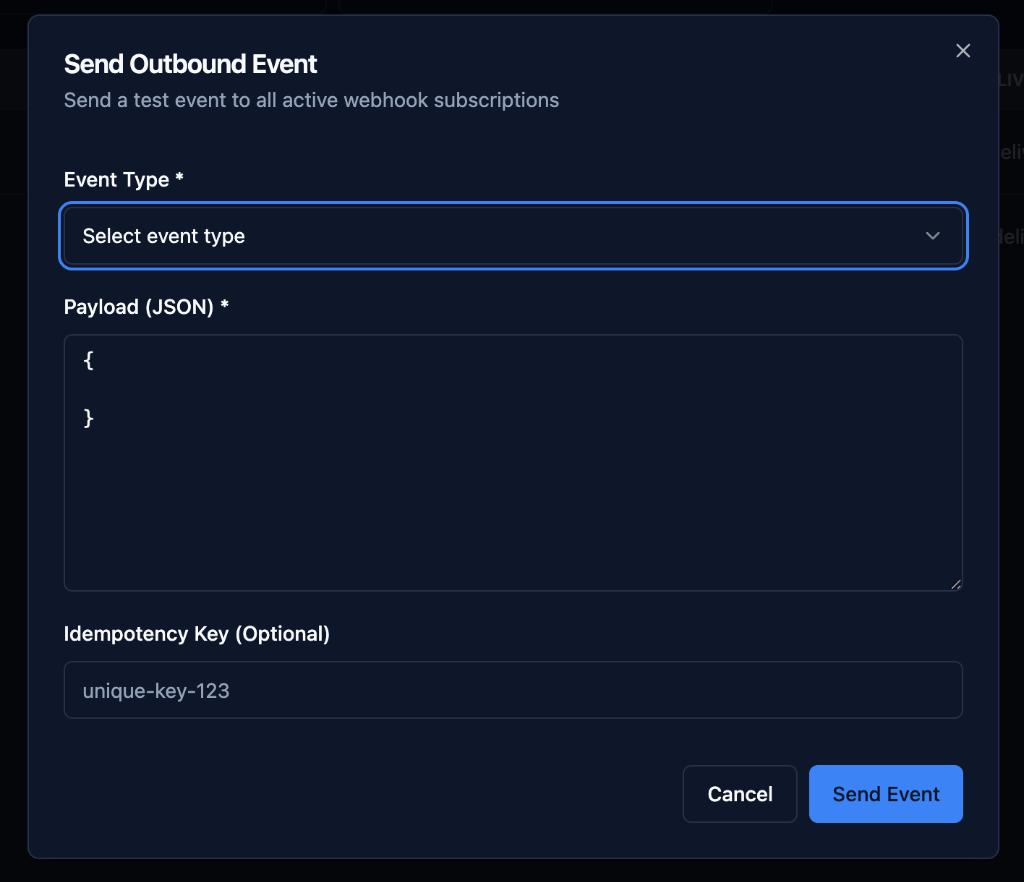Click the dropdown arrow next to Select event type
Image resolution: width=1024 pixels, height=882 pixels.
tap(932, 236)
